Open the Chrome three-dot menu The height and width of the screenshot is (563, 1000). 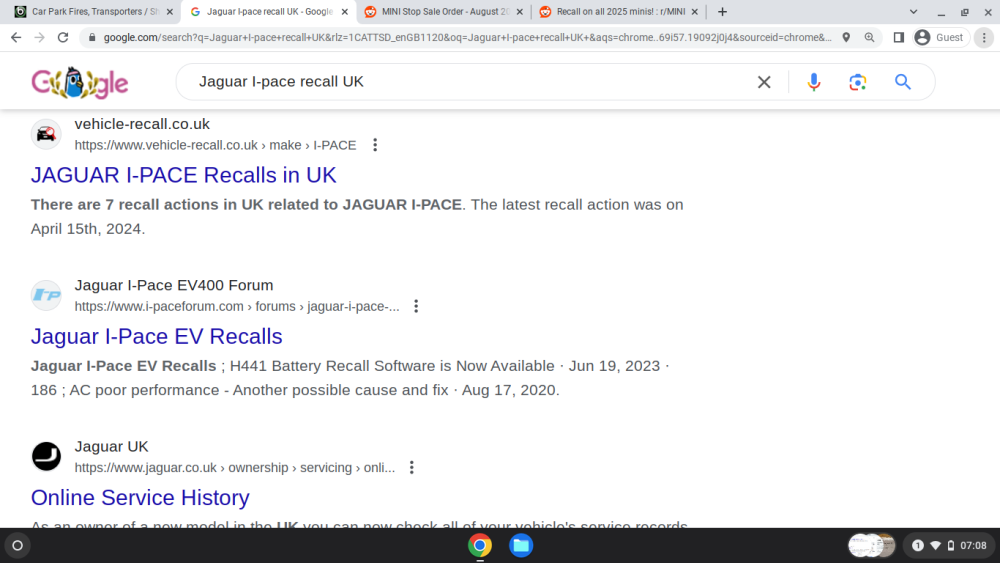pyautogui.click(x=984, y=38)
